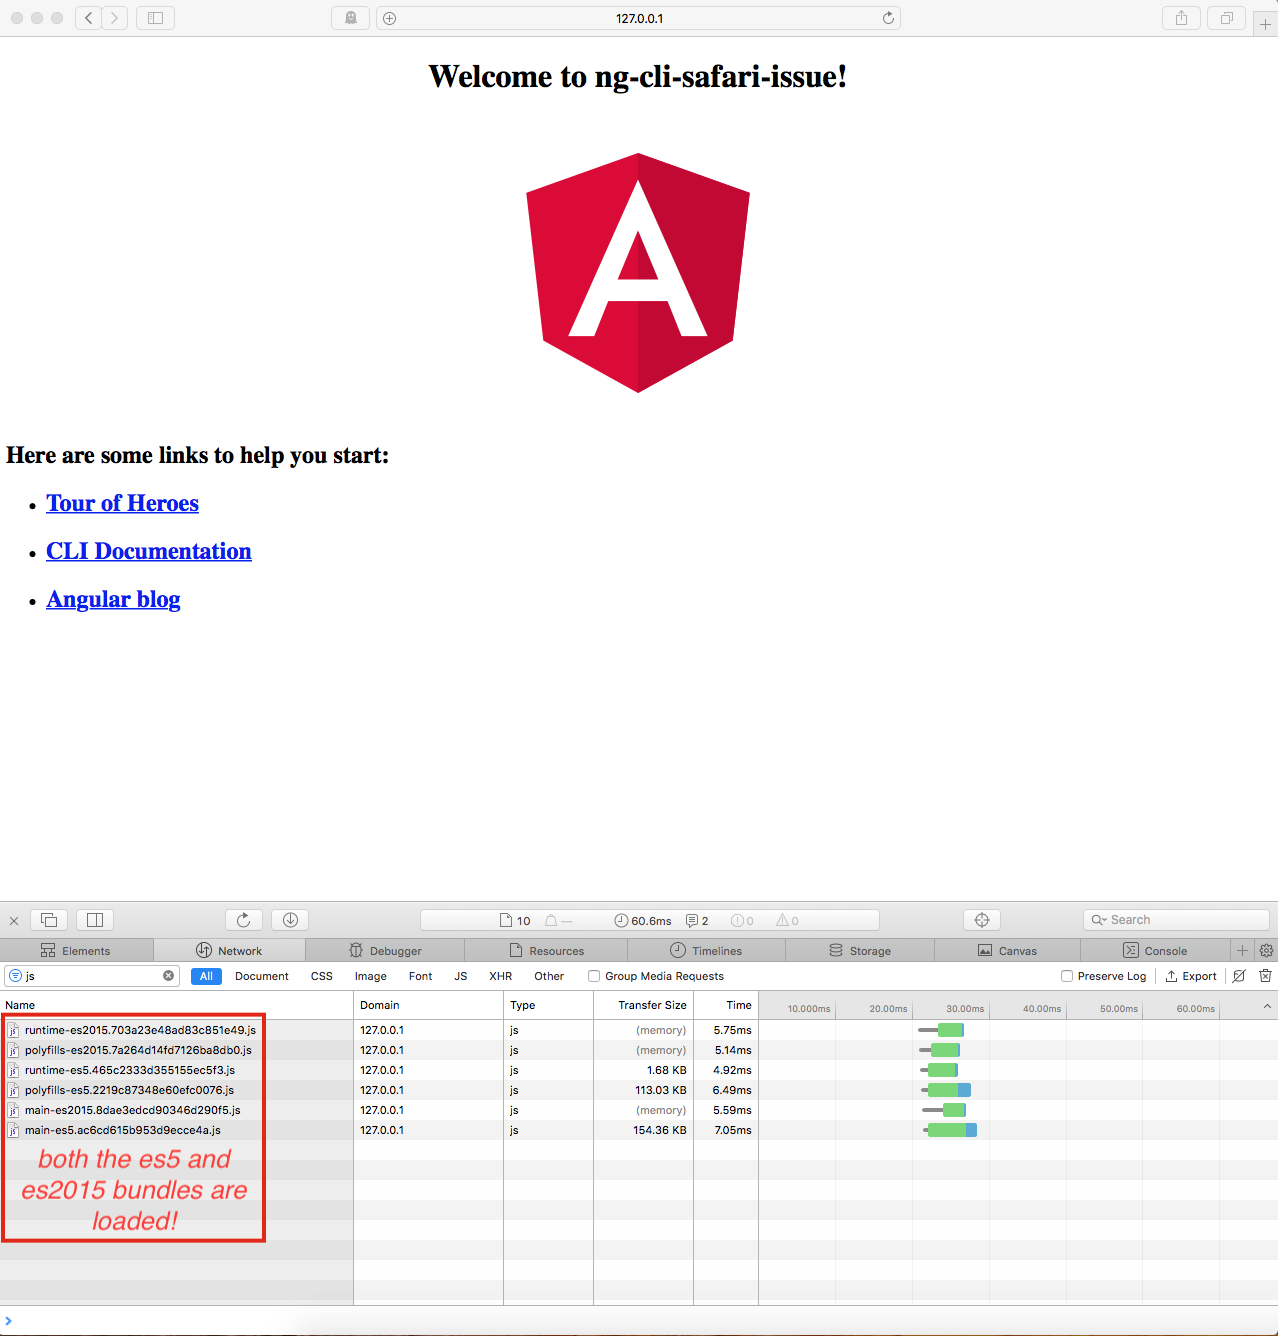
Task: Select the All filter
Action: coord(206,976)
